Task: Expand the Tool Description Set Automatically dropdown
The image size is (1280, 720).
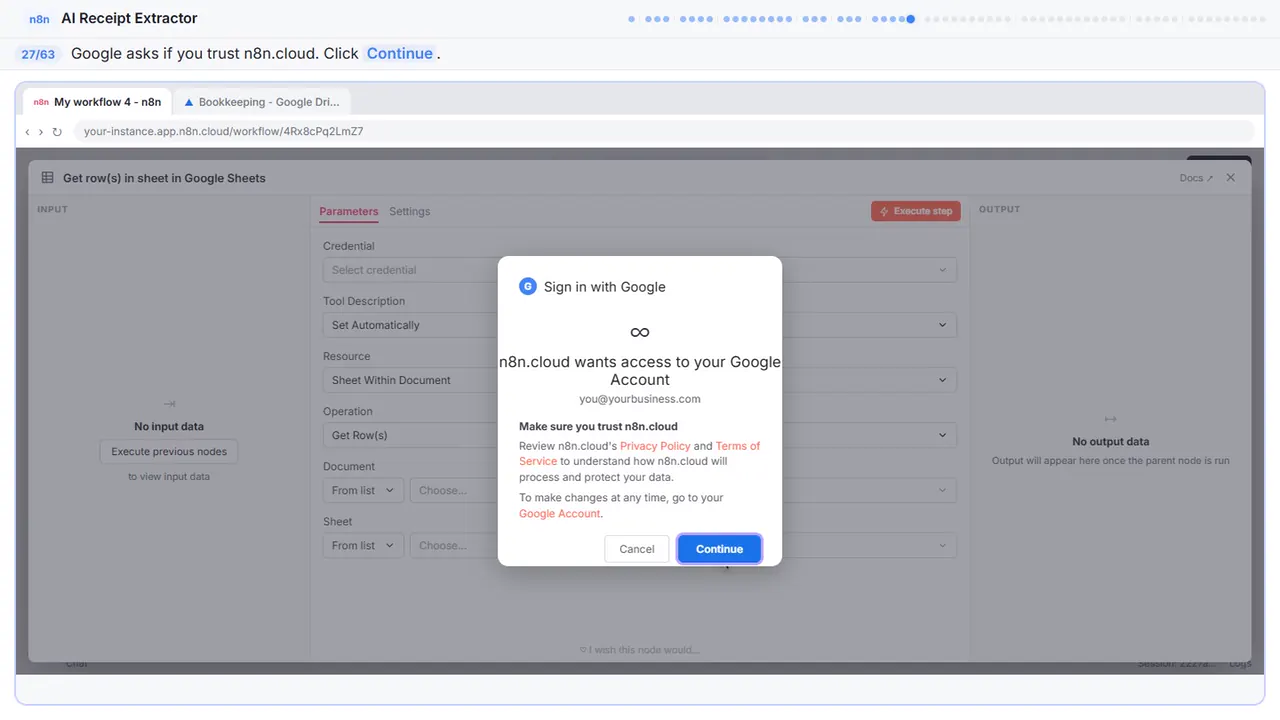Action: (x=640, y=325)
